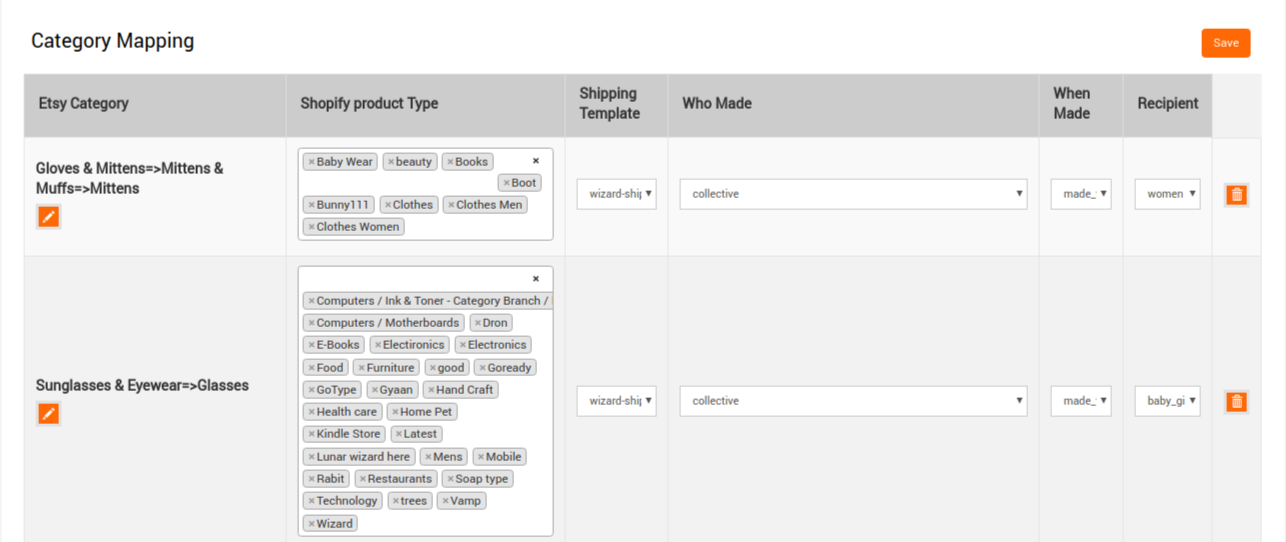The width and height of the screenshot is (1286, 542).
Task: Save the category mapping
Action: coord(1226,43)
